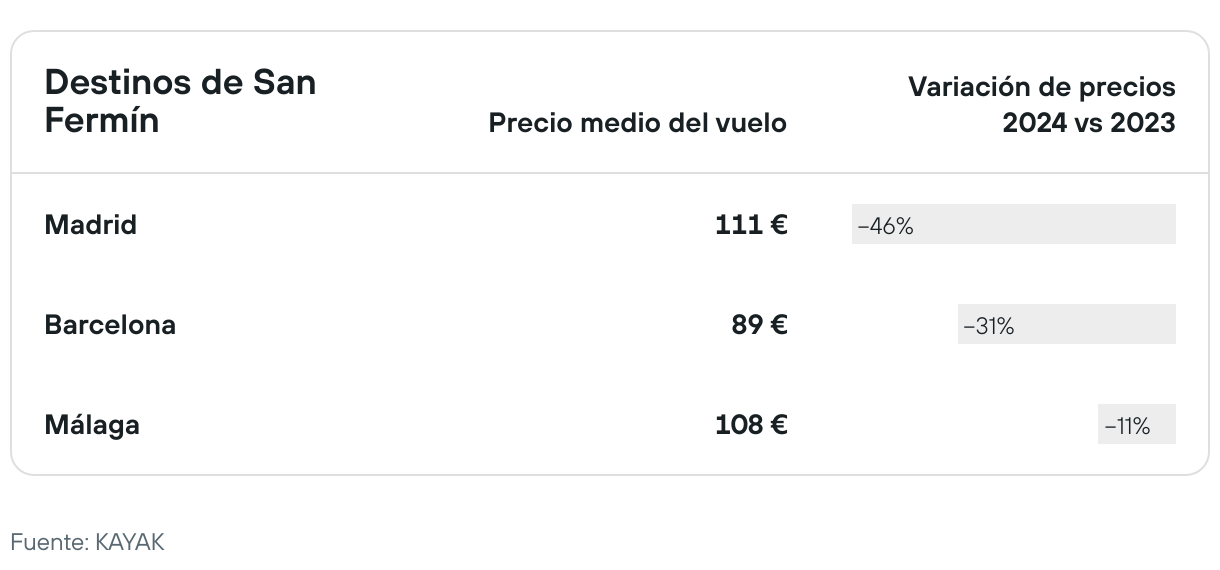The height and width of the screenshot is (570, 1220).
Task: Click Málaga's 108 € average price
Action: click(751, 425)
